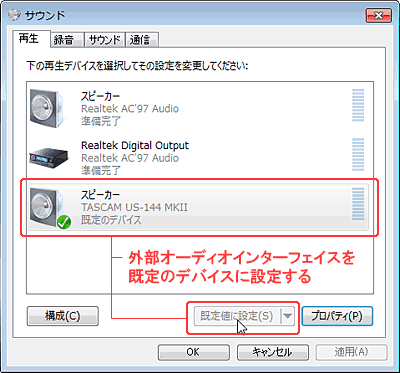Open the 通信 tab
The height and width of the screenshot is (373, 400).
[x=142, y=40]
